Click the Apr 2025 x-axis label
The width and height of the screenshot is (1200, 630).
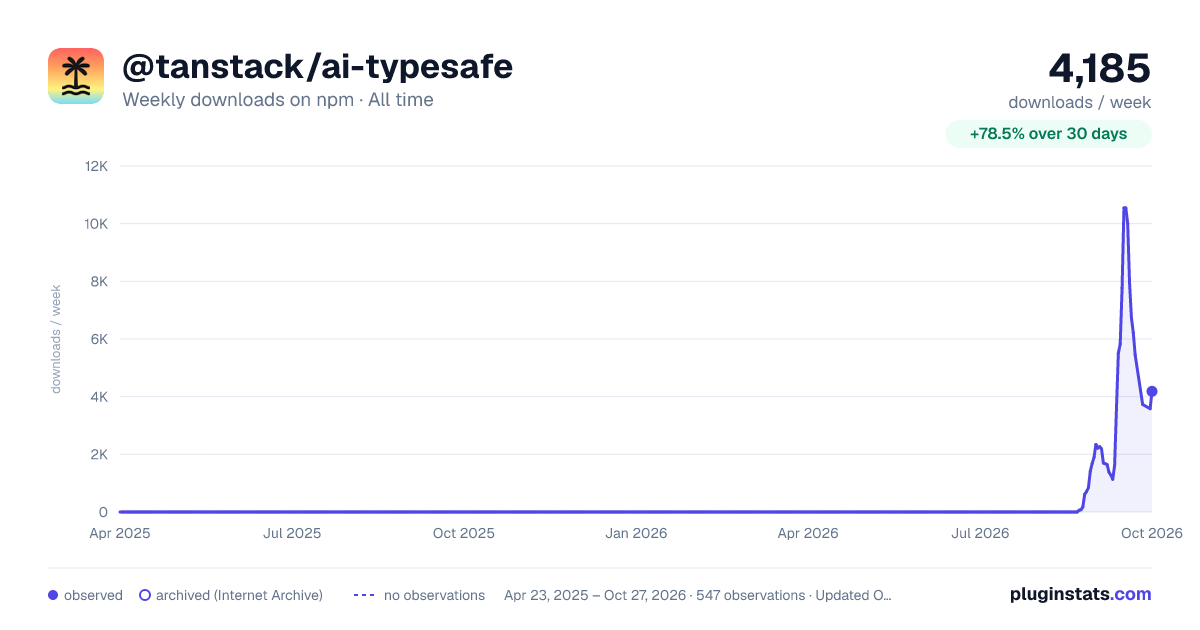(119, 534)
